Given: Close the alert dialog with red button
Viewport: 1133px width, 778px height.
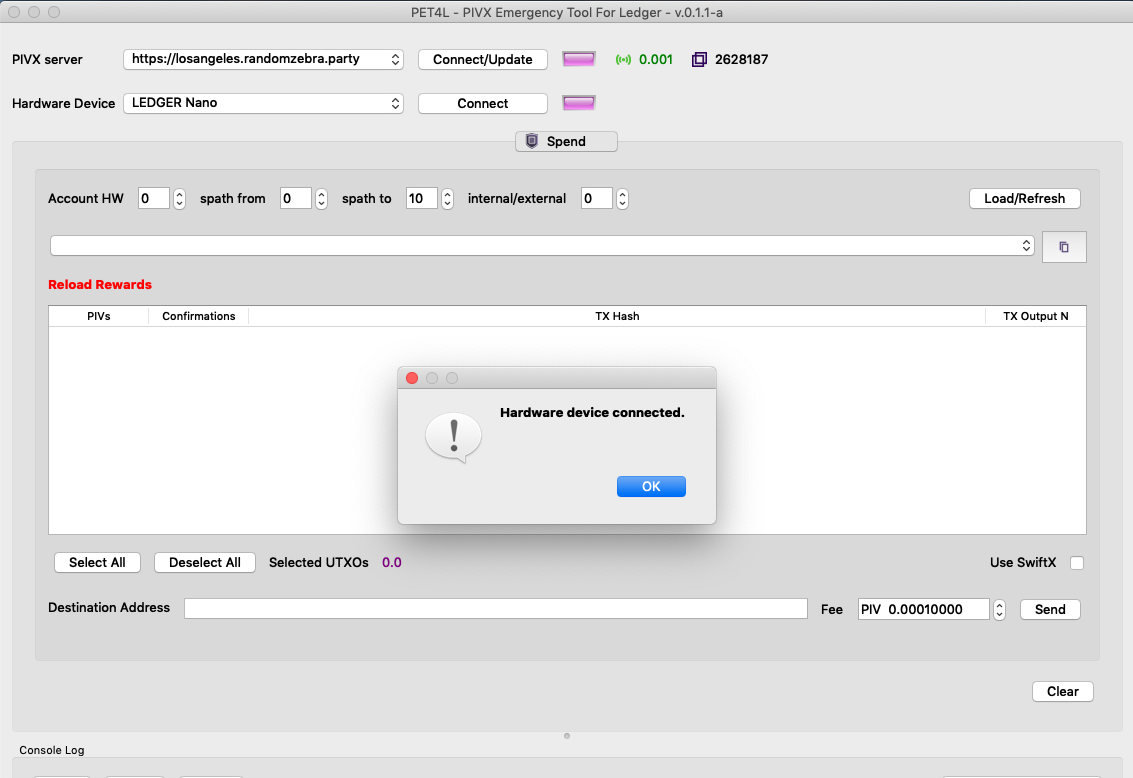Looking at the screenshot, I should 412,378.
